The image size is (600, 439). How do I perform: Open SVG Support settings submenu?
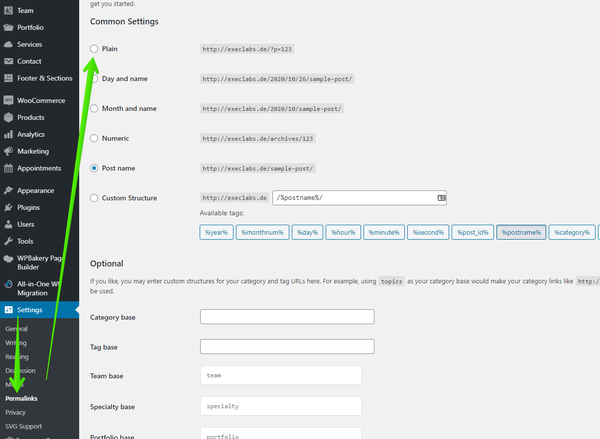(x=24, y=426)
